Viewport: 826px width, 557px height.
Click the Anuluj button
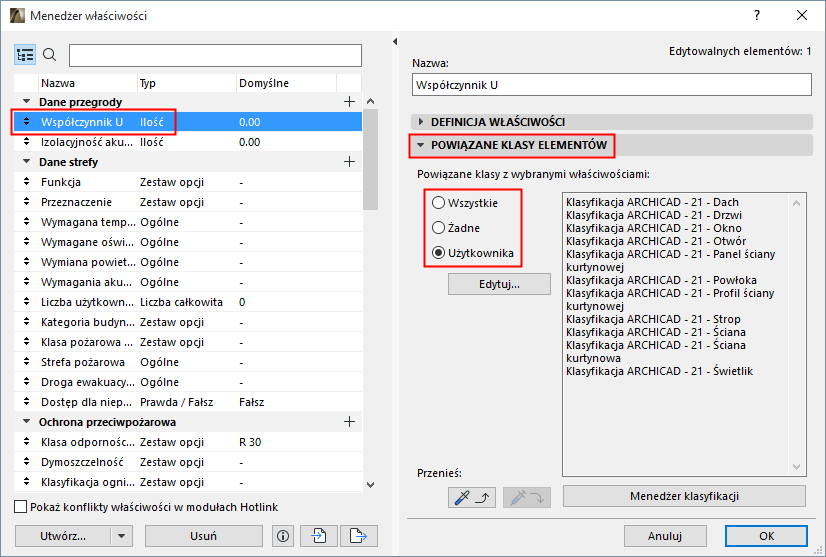click(x=665, y=536)
